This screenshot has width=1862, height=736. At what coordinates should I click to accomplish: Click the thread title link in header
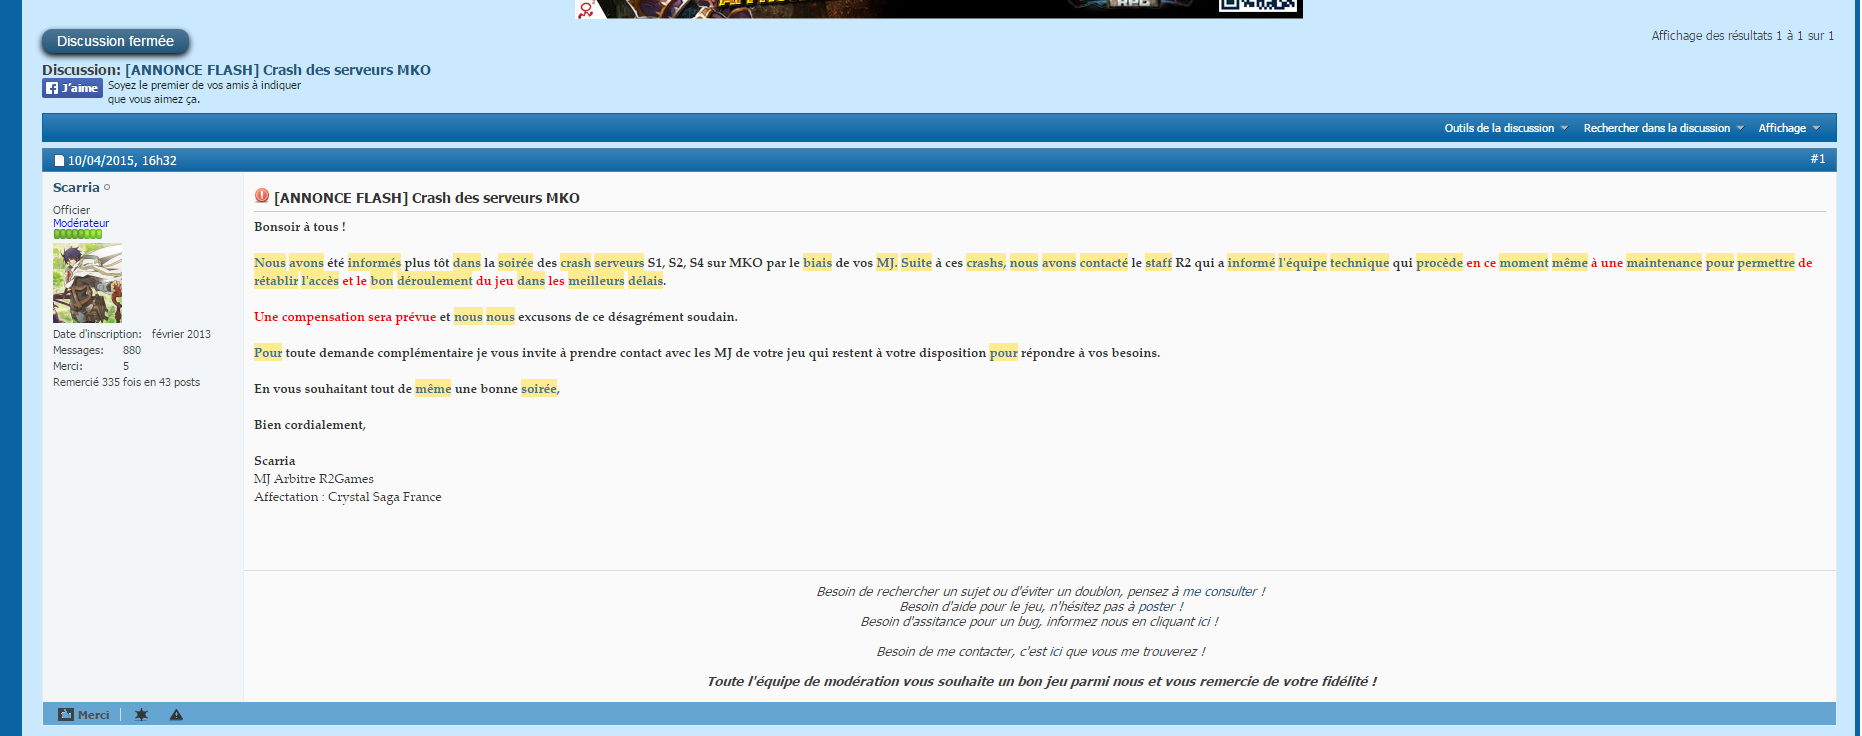pos(277,70)
